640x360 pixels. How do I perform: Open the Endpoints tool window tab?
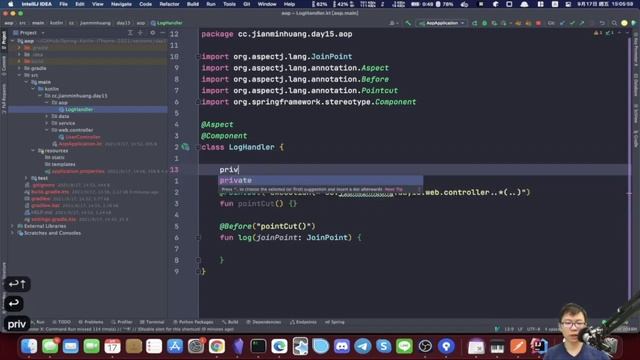click(x=303, y=322)
